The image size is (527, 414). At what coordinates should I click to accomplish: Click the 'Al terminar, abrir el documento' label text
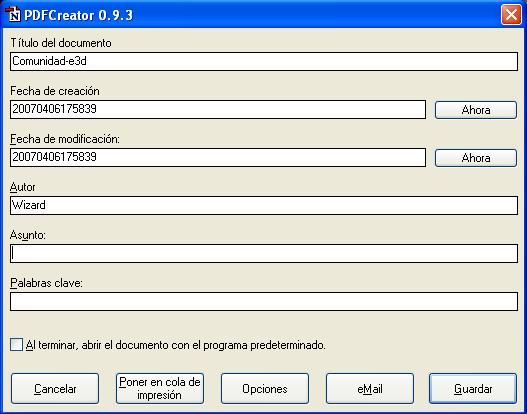click(176, 345)
